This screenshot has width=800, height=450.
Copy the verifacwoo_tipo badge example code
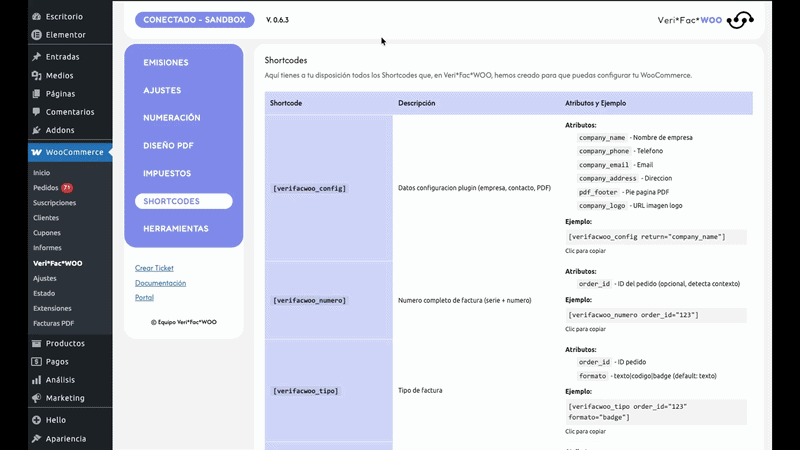click(x=656, y=412)
